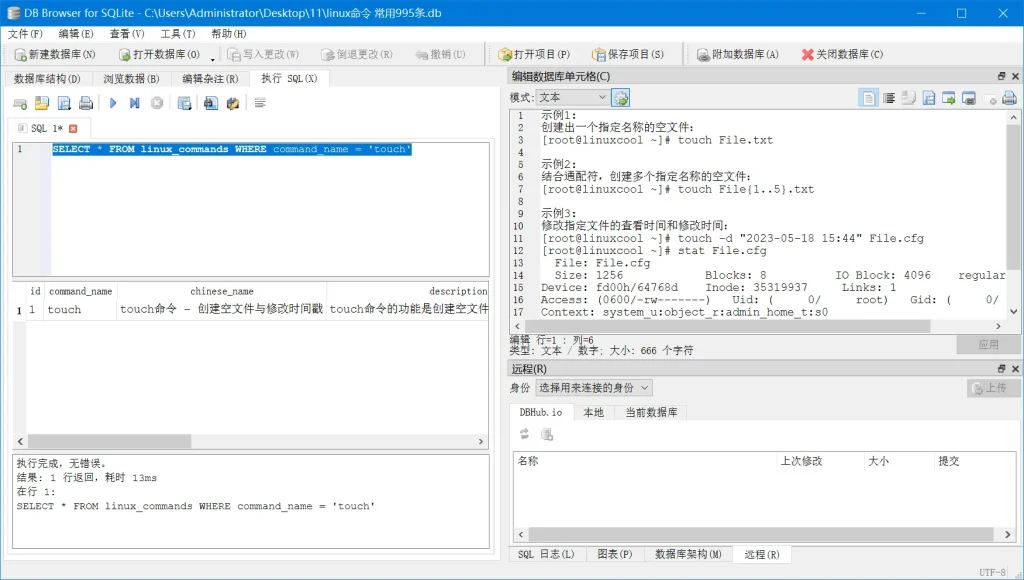This screenshot has width=1024, height=580.
Task: Click the description column header
Action: [x=408, y=291]
